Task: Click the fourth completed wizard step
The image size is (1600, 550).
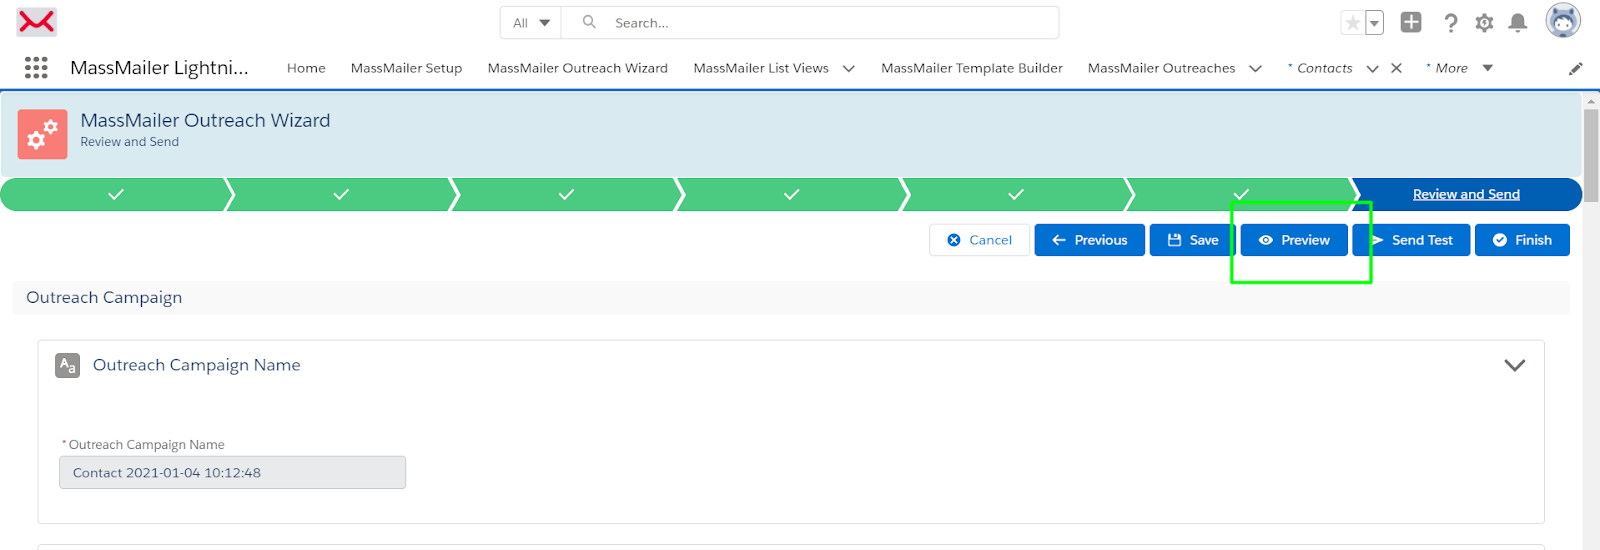Action: click(x=791, y=194)
